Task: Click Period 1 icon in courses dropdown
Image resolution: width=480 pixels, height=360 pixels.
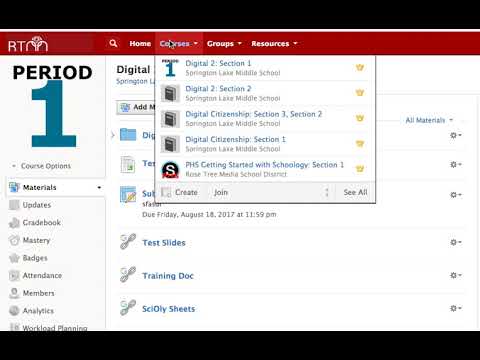Action: [170, 68]
